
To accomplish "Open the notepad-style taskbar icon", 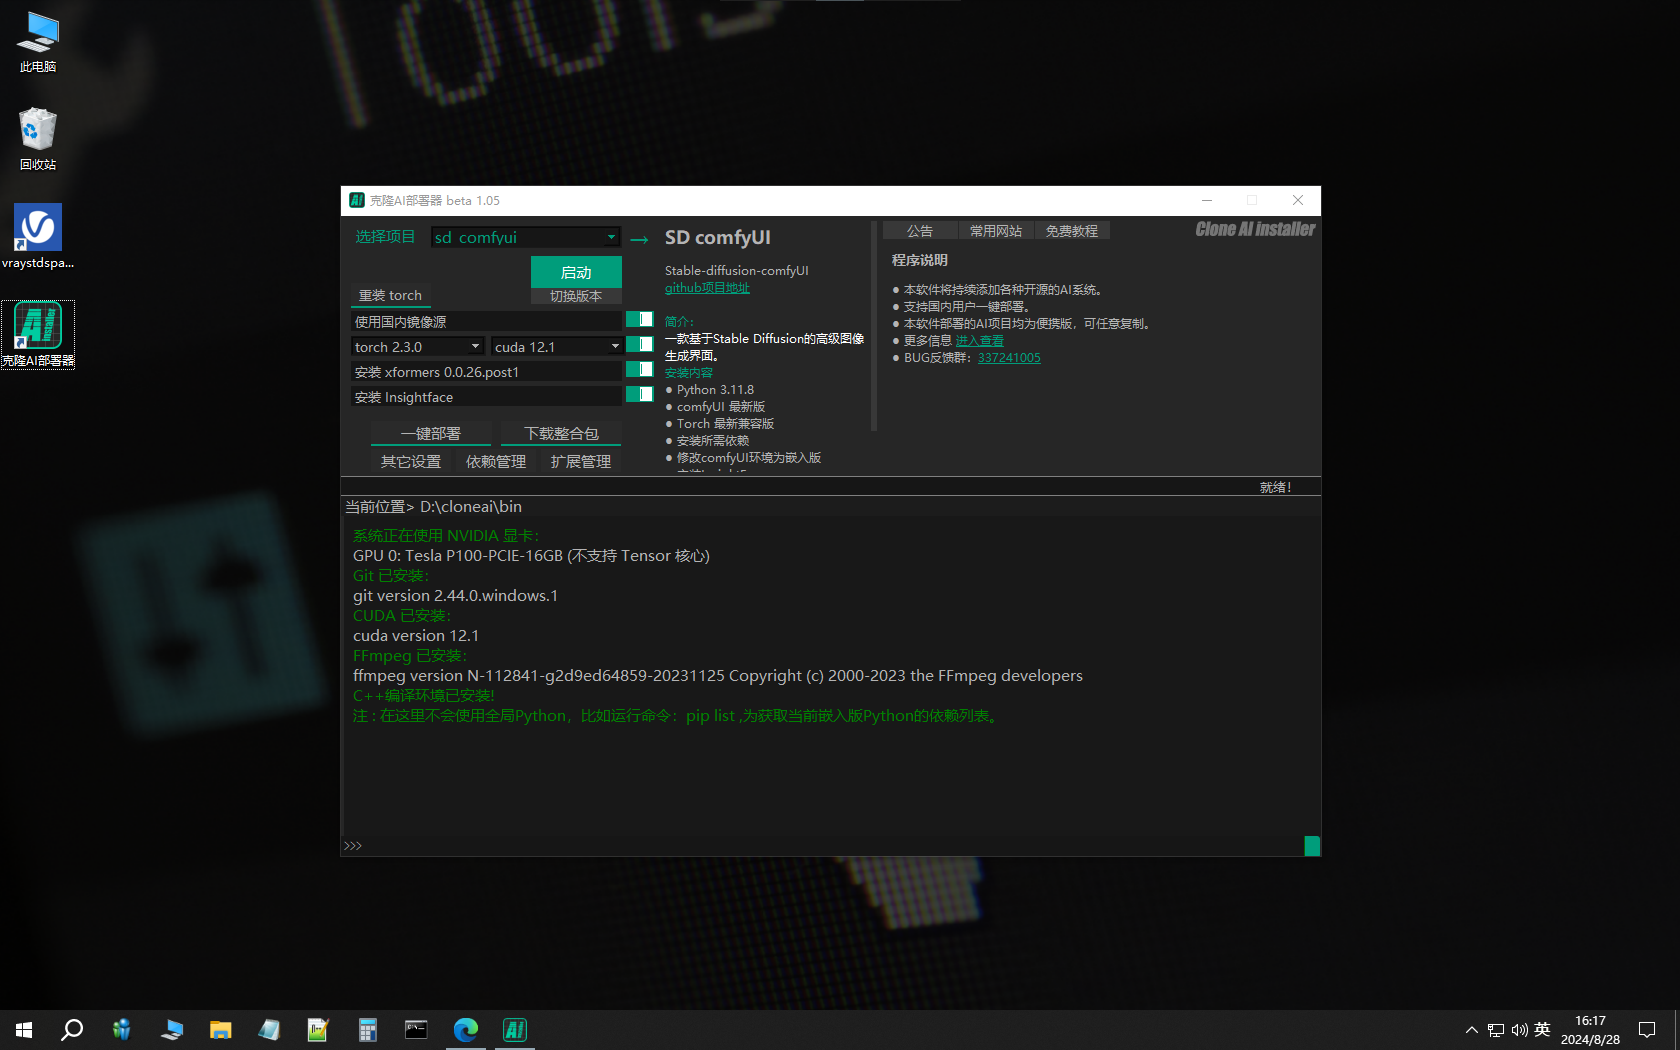I will click(x=269, y=1030).
